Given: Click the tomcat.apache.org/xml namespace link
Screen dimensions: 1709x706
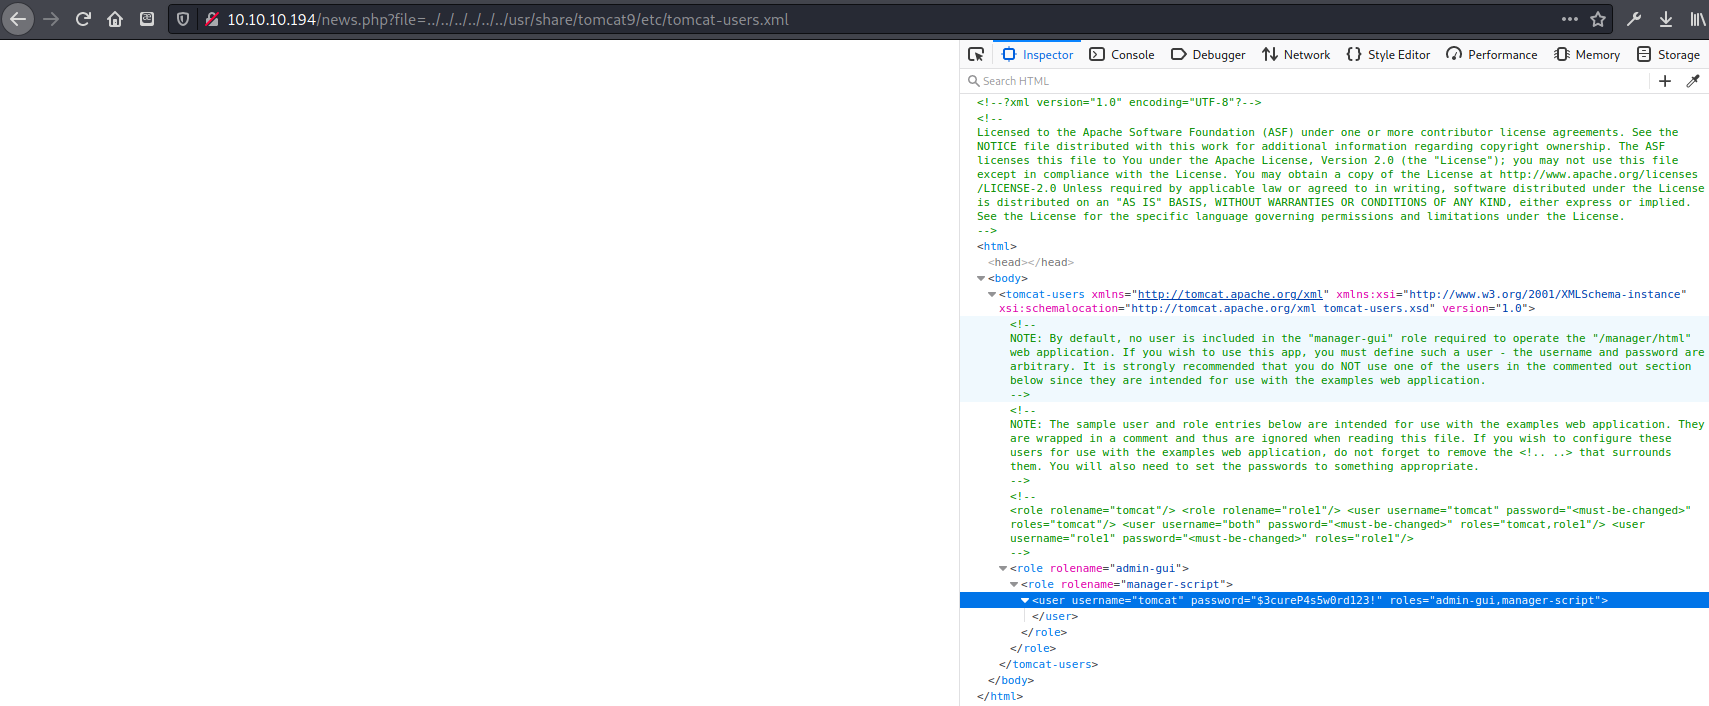Looking at the screenshot, I should pyautogui.click(x=1229, y=295).
